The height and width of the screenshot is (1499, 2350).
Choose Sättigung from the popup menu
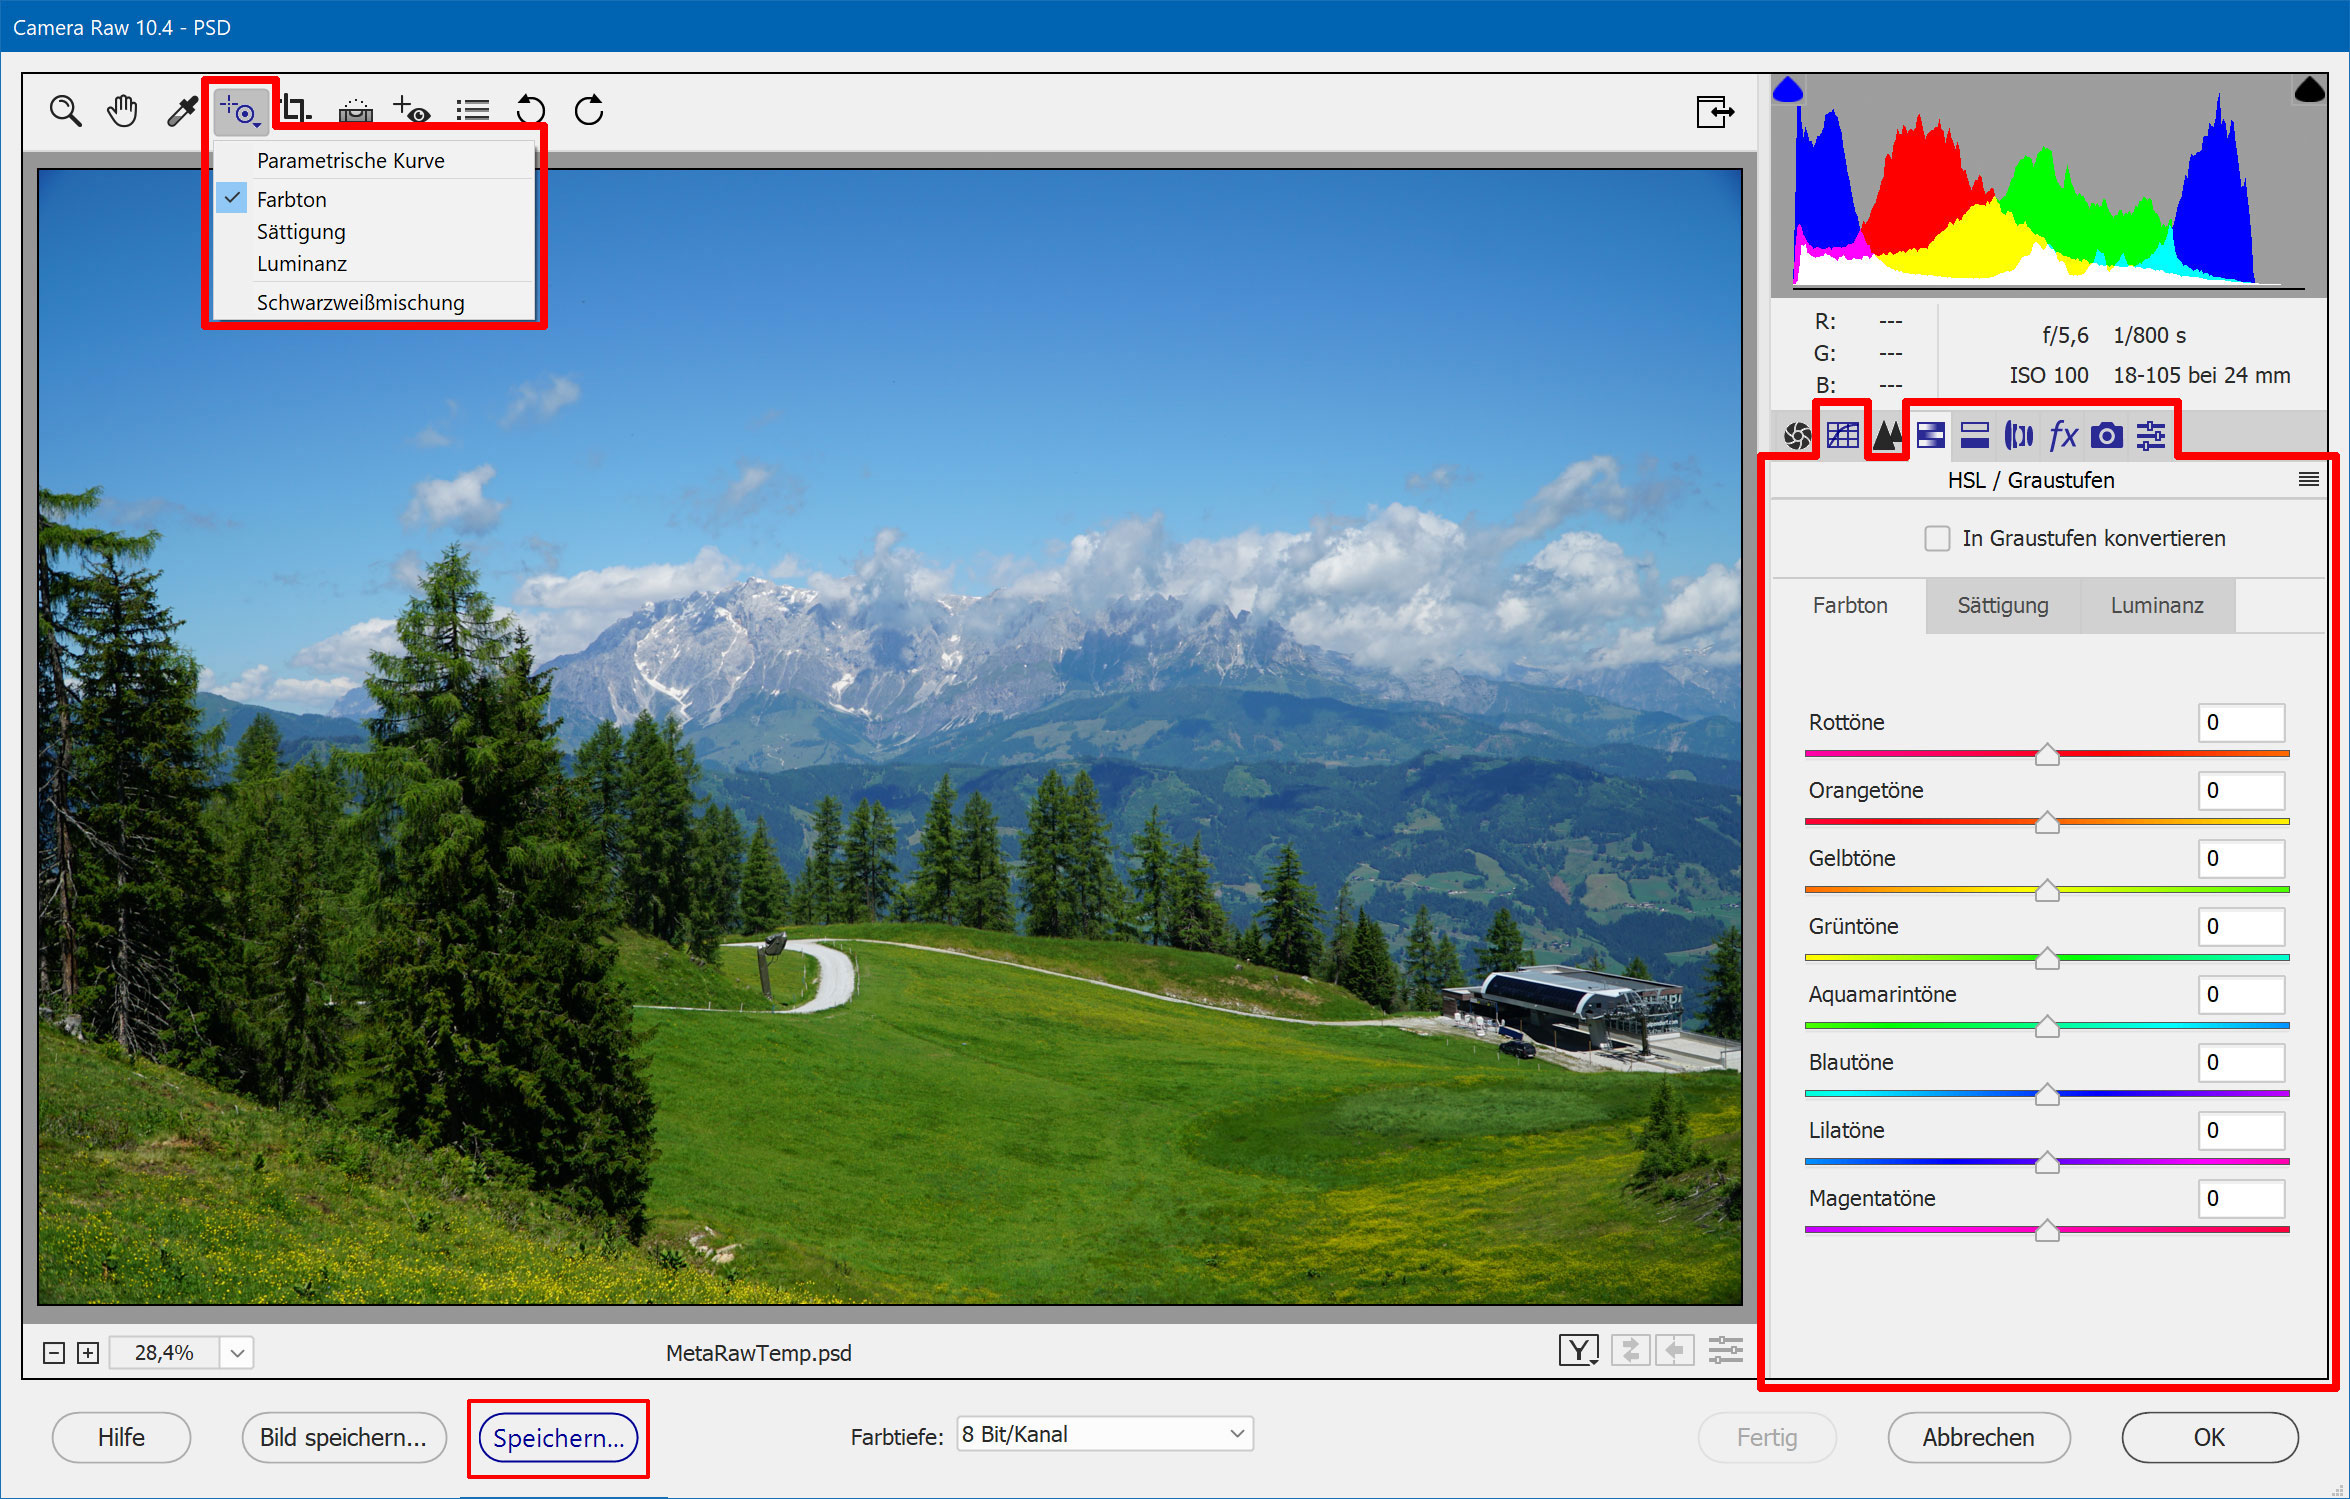click(301, 232)
